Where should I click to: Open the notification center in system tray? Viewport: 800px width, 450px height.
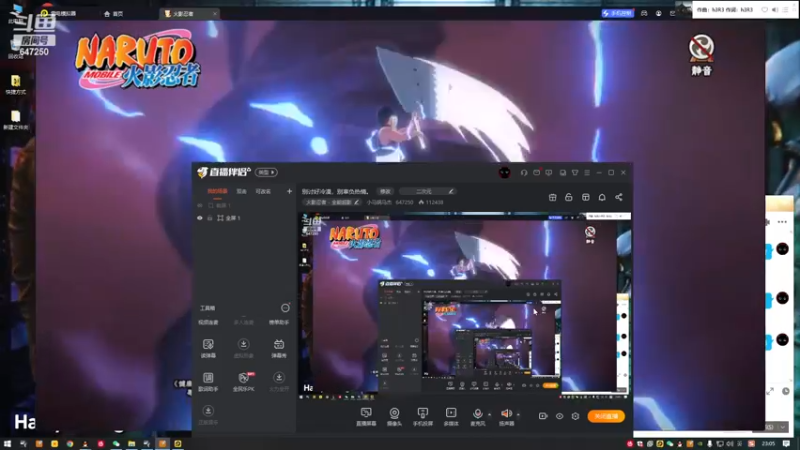click(x=786, y=444)
